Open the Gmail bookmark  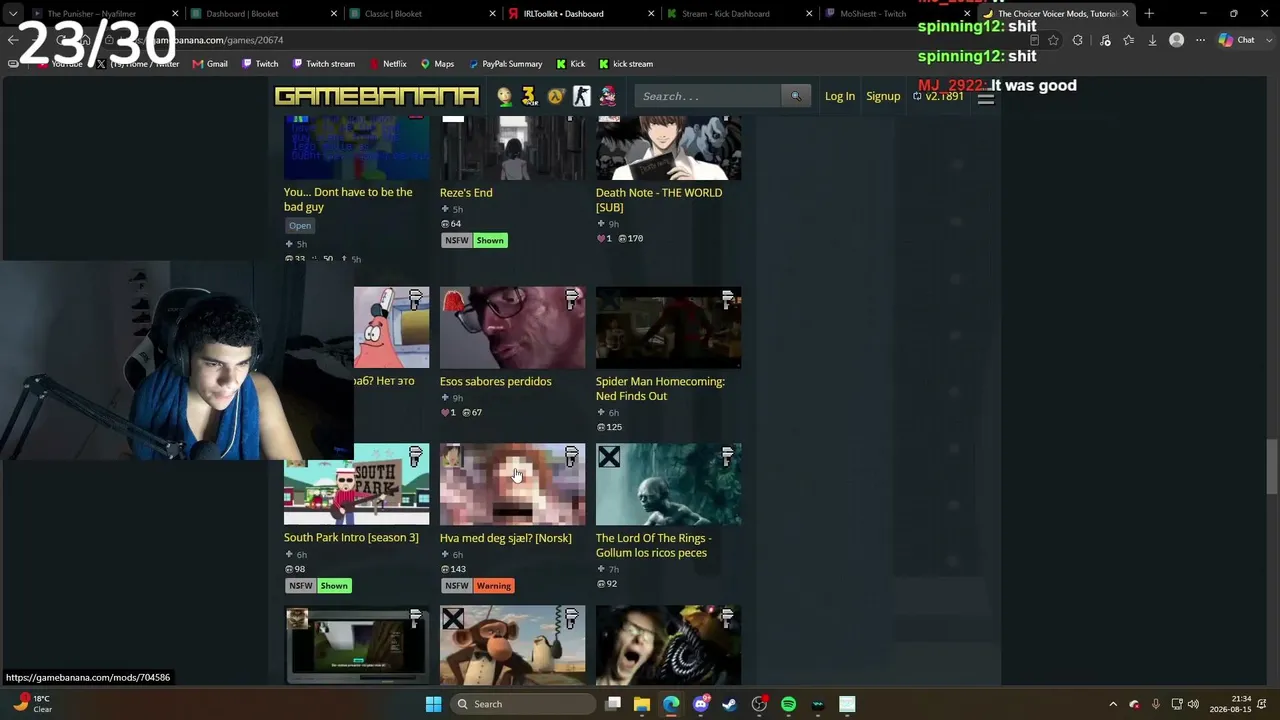[x=210, y=64]
